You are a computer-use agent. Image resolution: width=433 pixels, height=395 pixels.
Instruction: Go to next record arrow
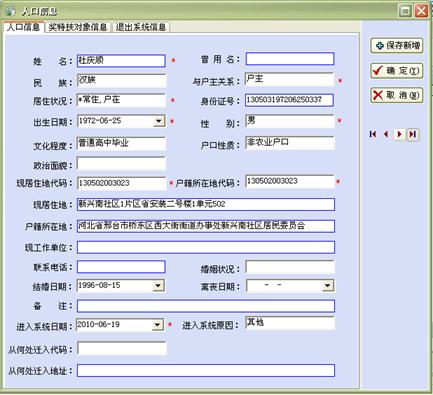pos(399,134)
